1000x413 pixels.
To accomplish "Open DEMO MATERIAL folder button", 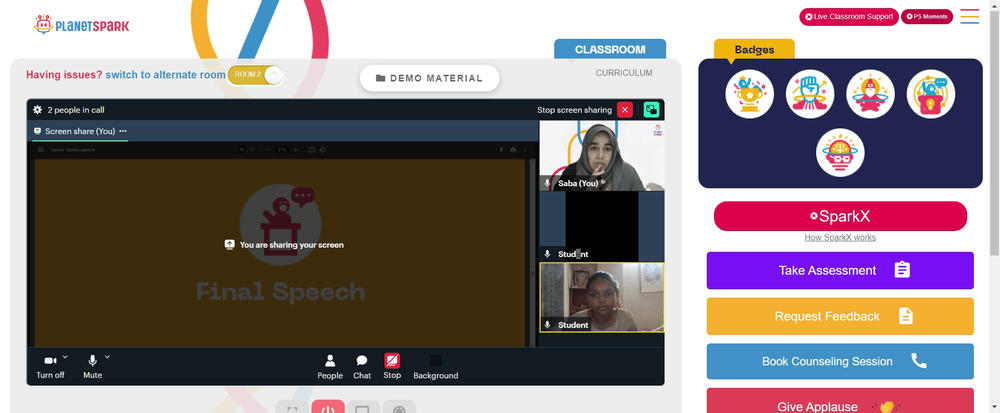I will (x=429, y=78).
